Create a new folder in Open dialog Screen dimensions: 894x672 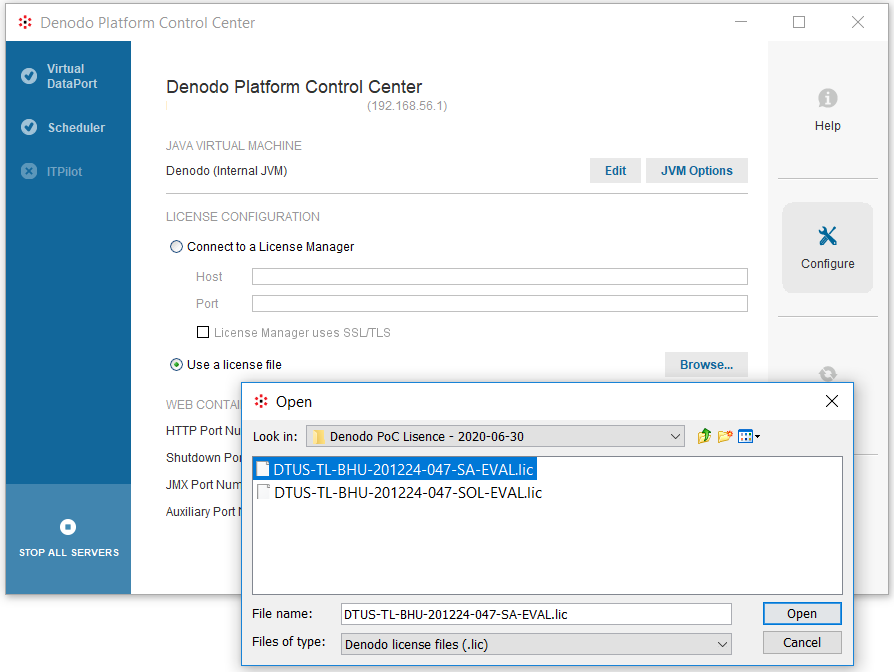click(x=725, y=436)
